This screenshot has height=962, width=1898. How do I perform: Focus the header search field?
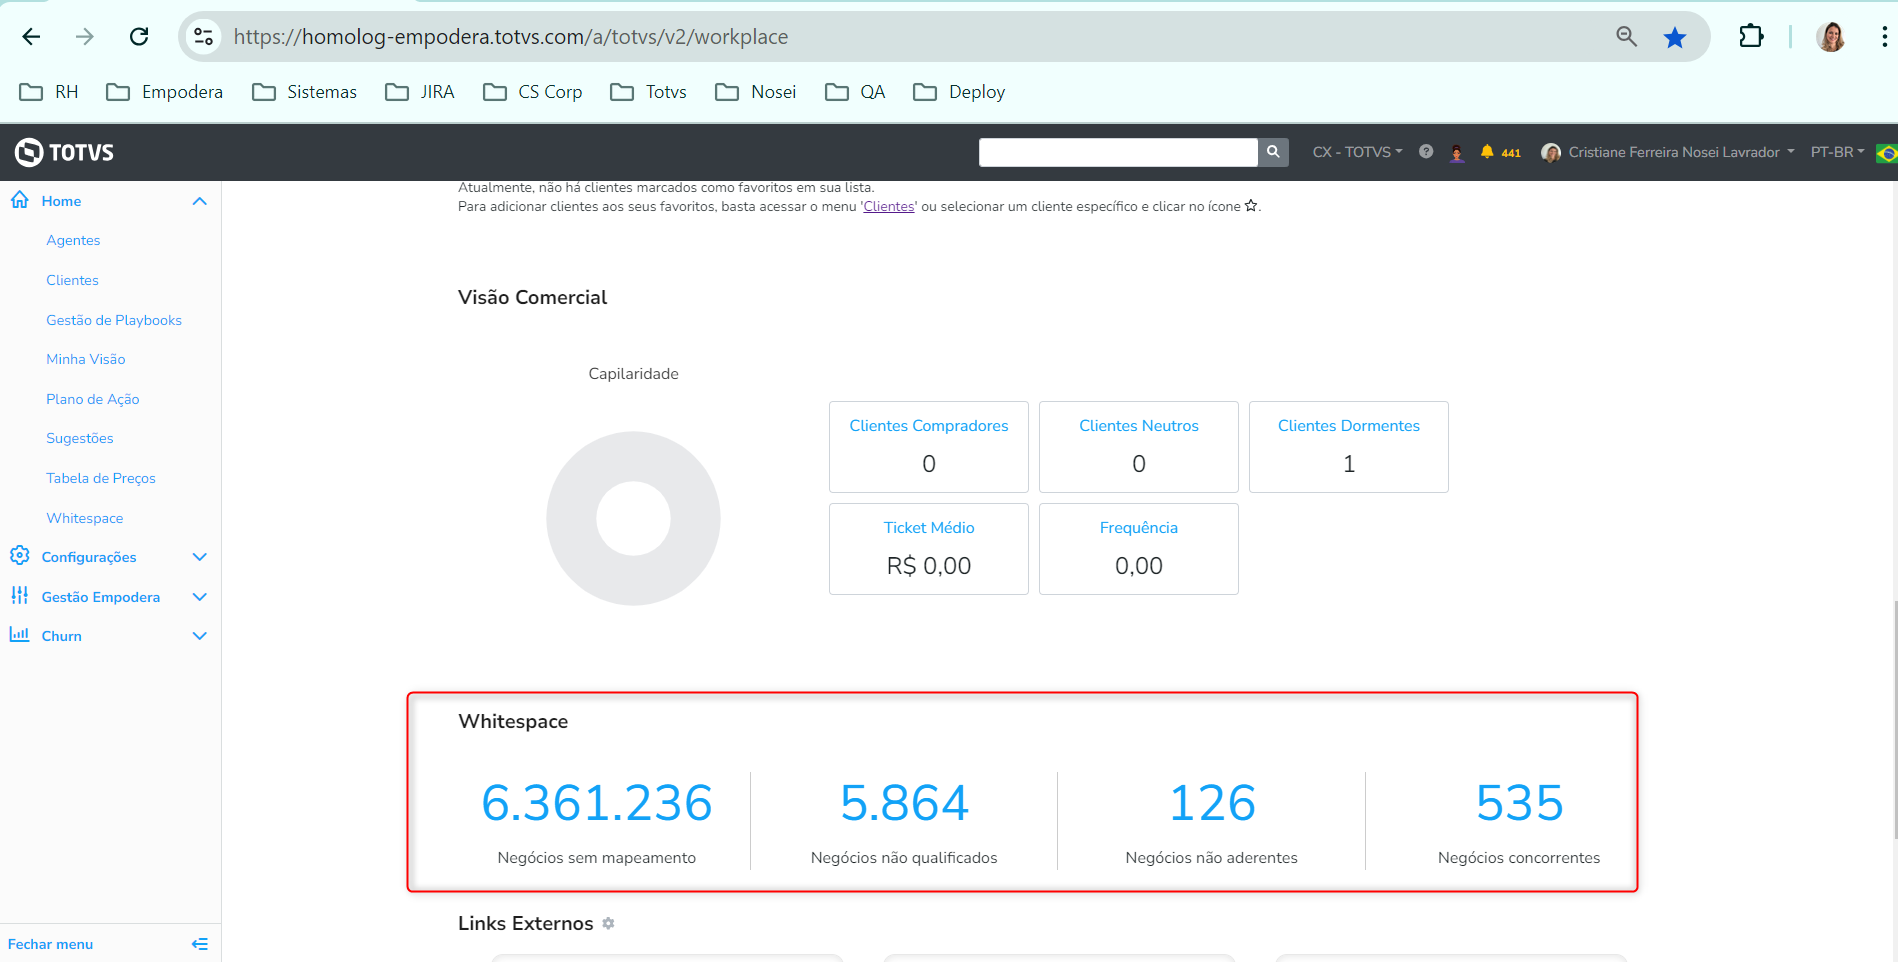1118,152
